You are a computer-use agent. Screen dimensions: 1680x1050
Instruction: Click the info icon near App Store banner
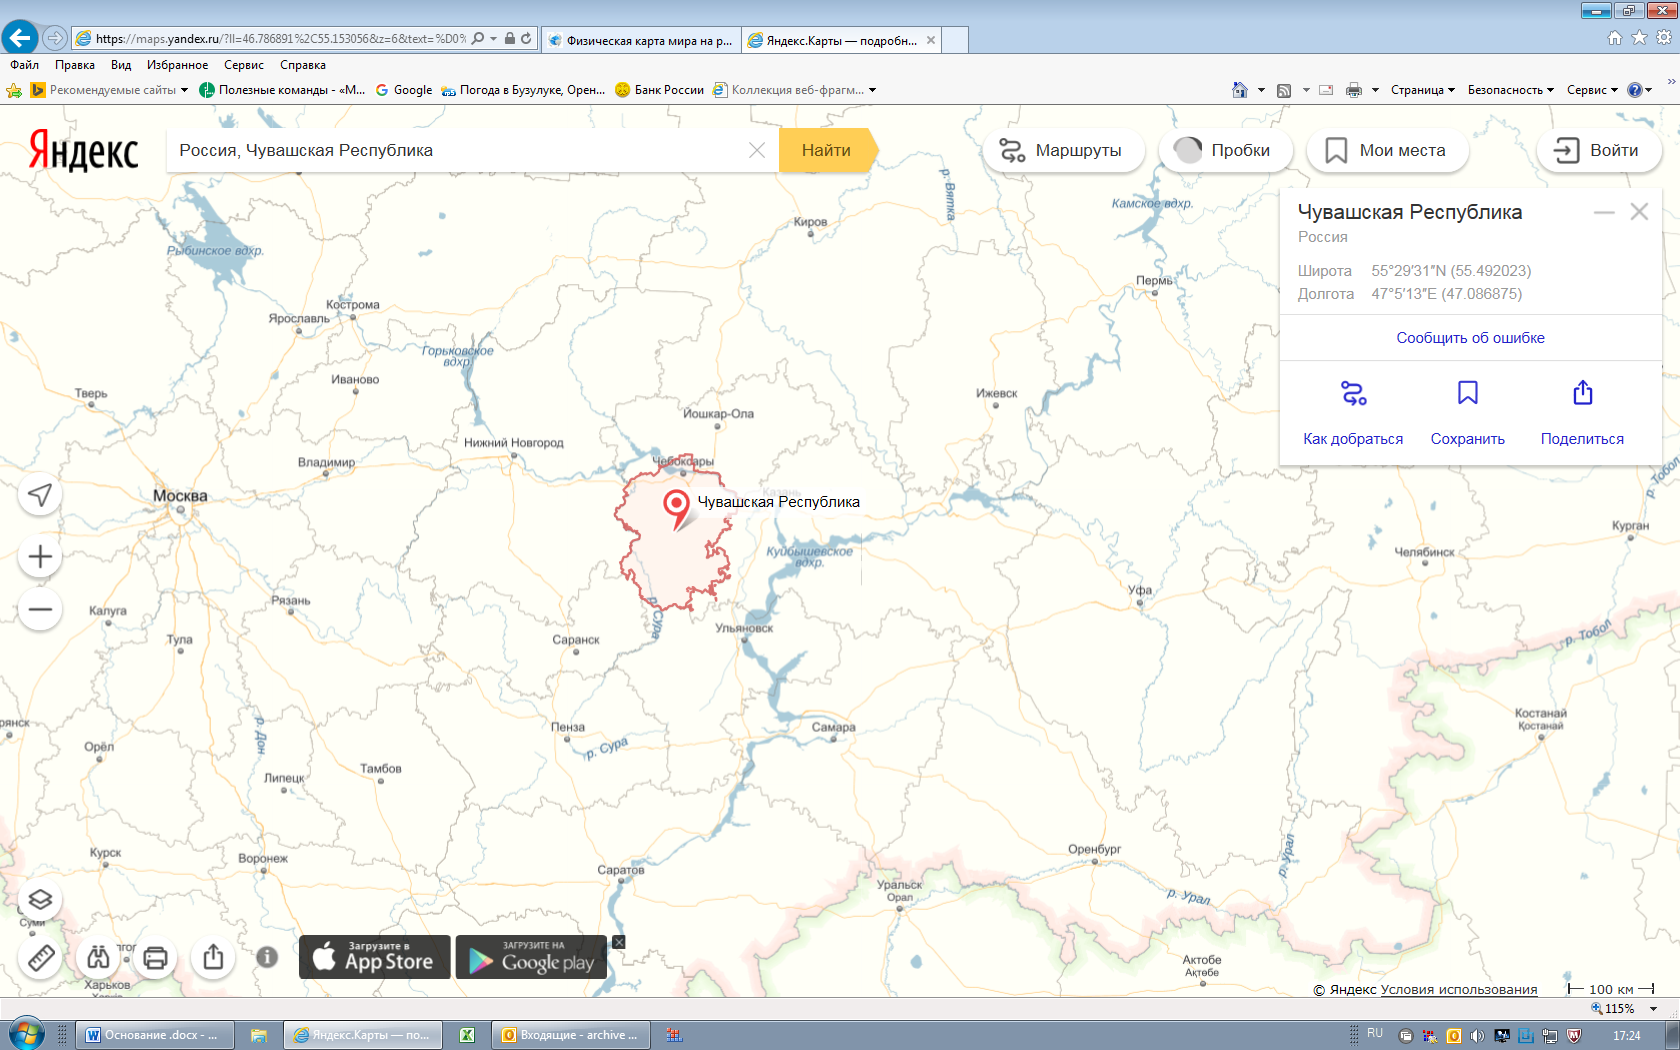pyautogui.click(x=267, y=957)
